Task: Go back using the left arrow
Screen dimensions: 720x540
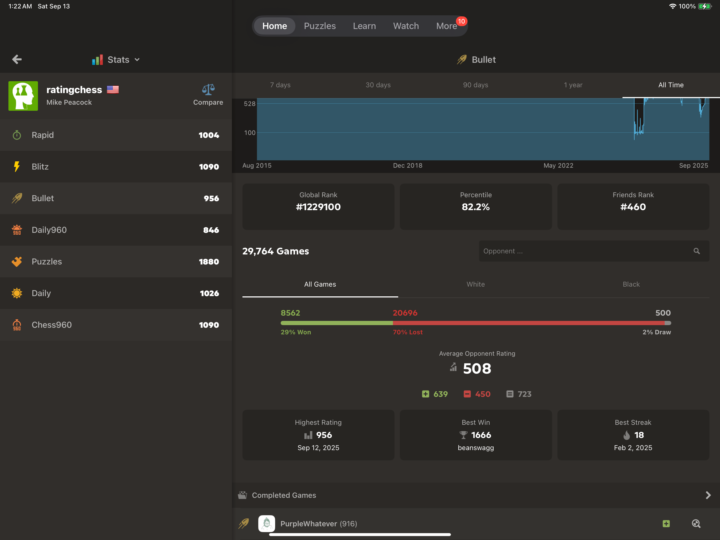Action: coord(17,59)
